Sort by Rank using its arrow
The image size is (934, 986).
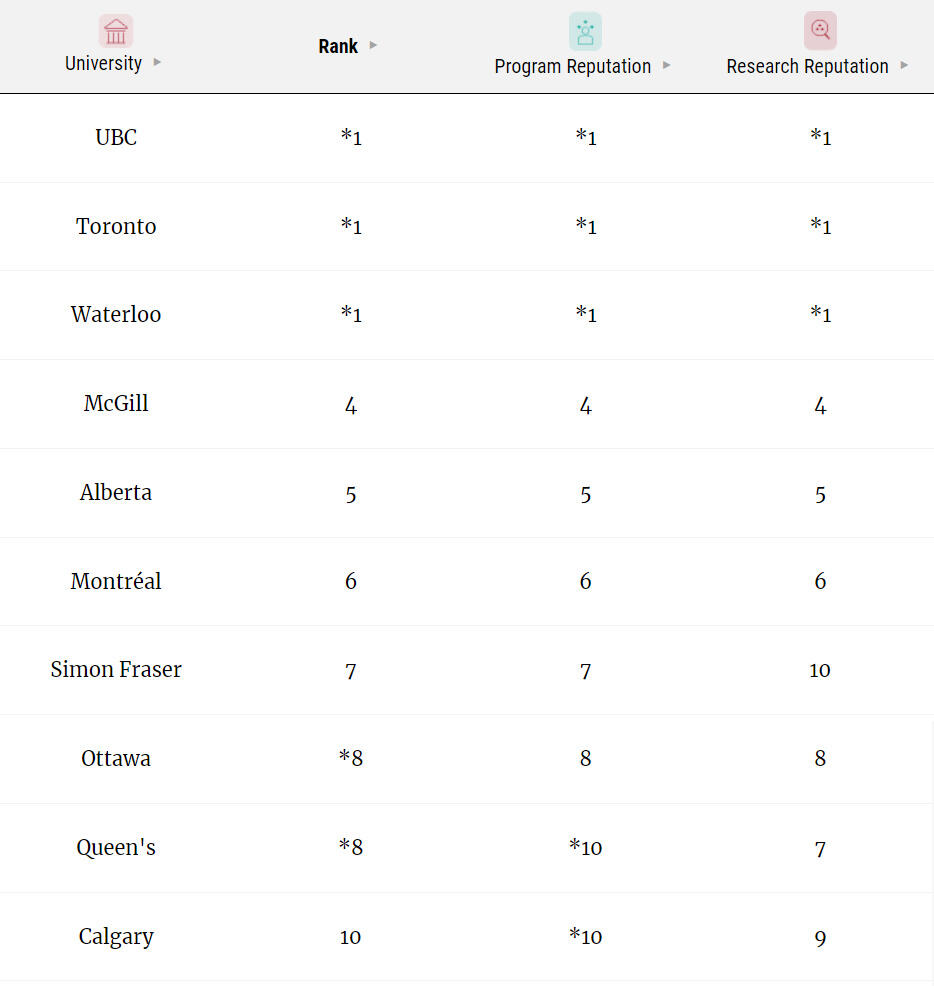pos(373,45)
